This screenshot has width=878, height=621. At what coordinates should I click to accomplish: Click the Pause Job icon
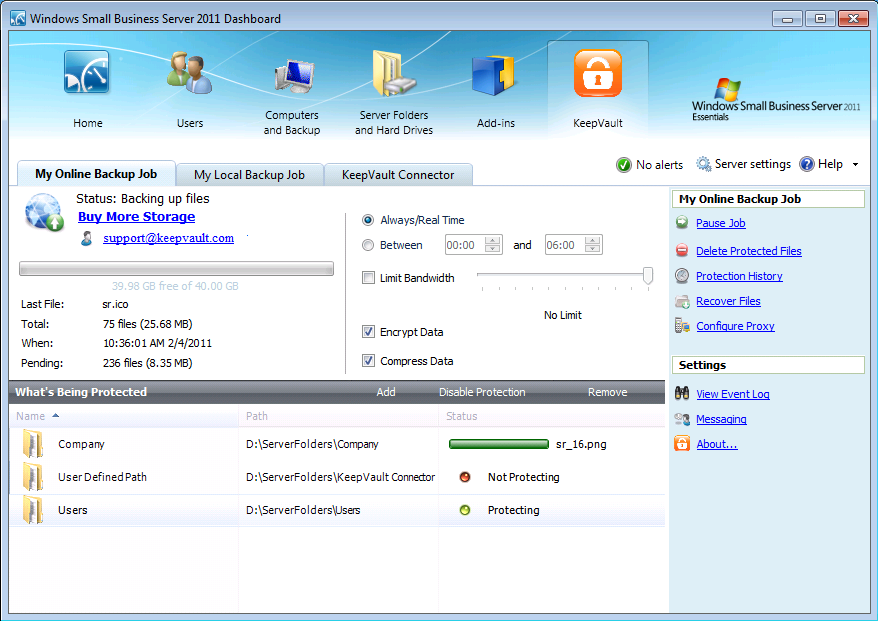[682, 222]
